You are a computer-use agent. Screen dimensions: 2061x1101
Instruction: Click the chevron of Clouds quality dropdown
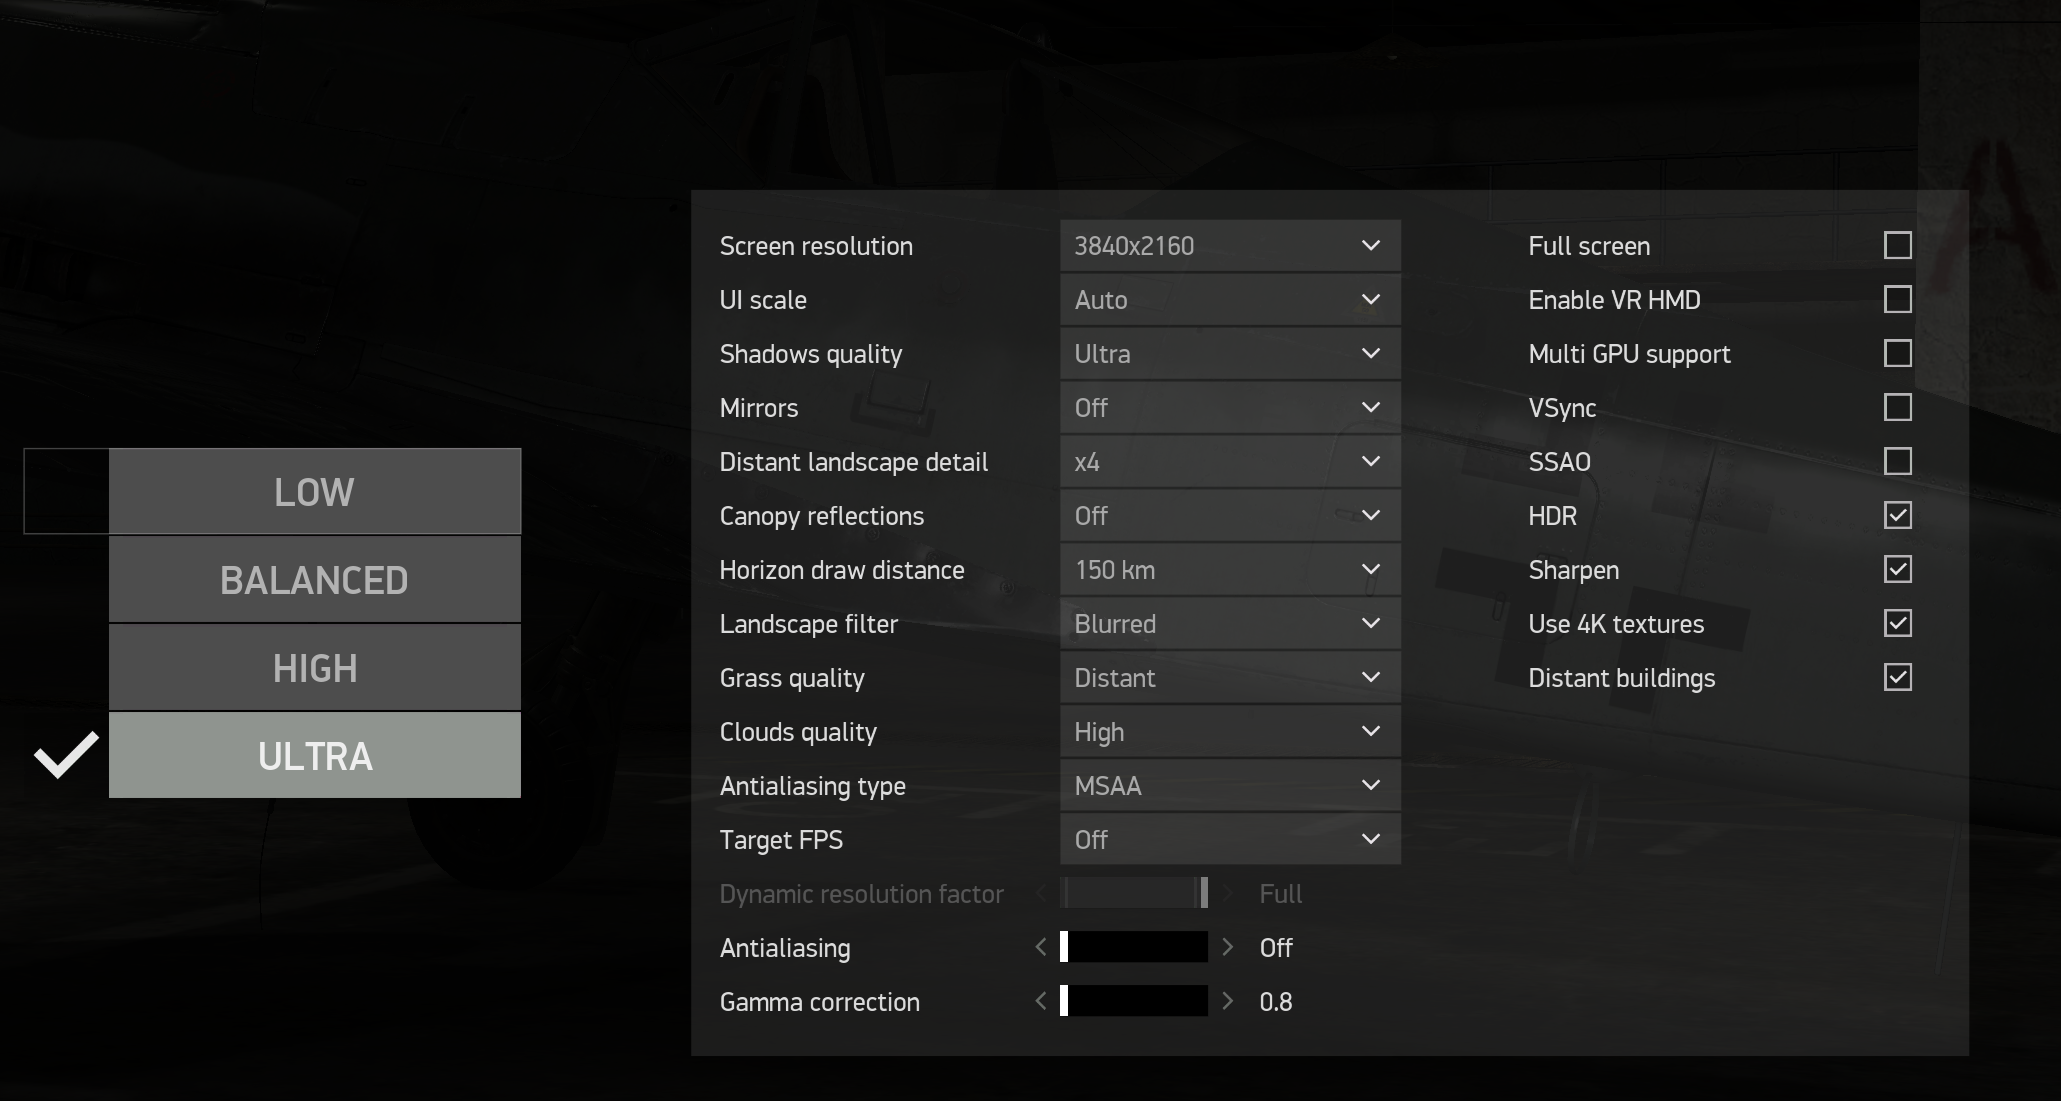1371,731
